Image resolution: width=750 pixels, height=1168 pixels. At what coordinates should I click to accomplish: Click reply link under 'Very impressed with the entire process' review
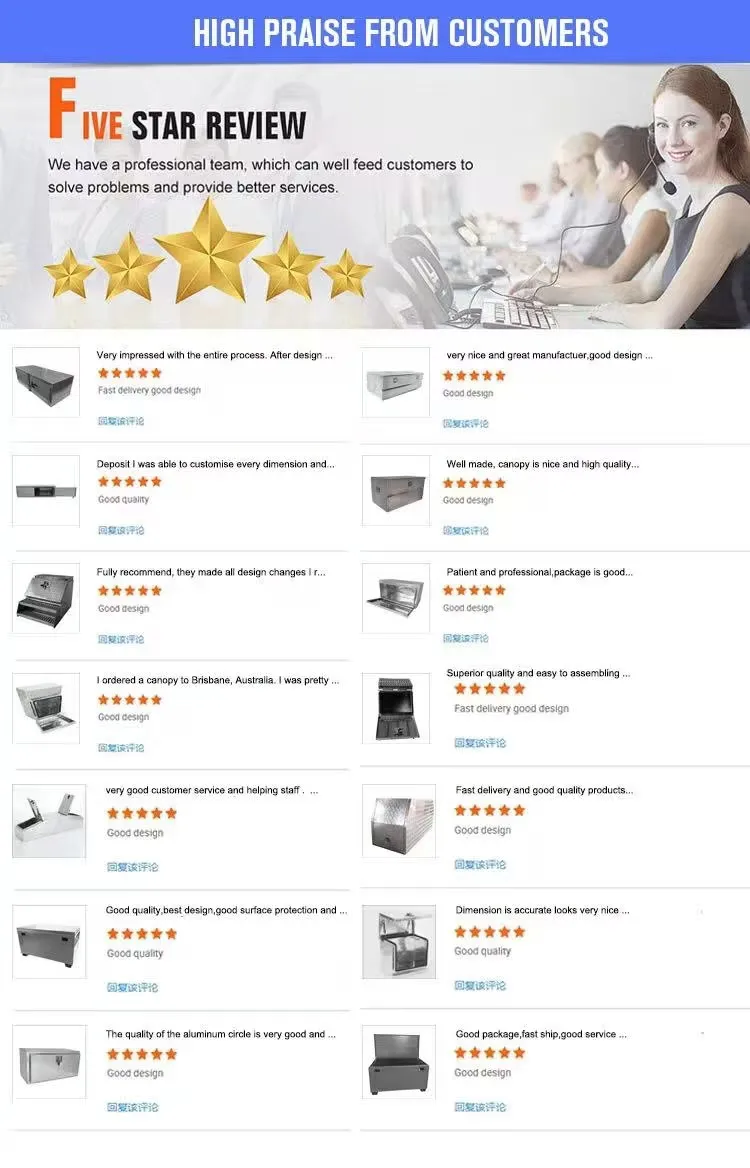(x=121, y=421)
